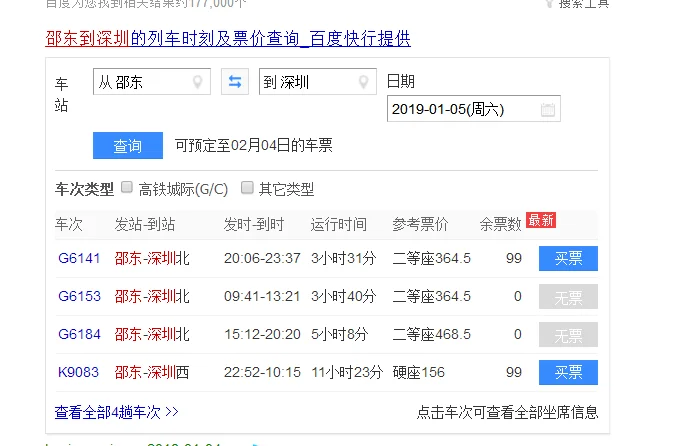Click 点击车次可查看全部坐席信息 hint text

coord(507,412)
